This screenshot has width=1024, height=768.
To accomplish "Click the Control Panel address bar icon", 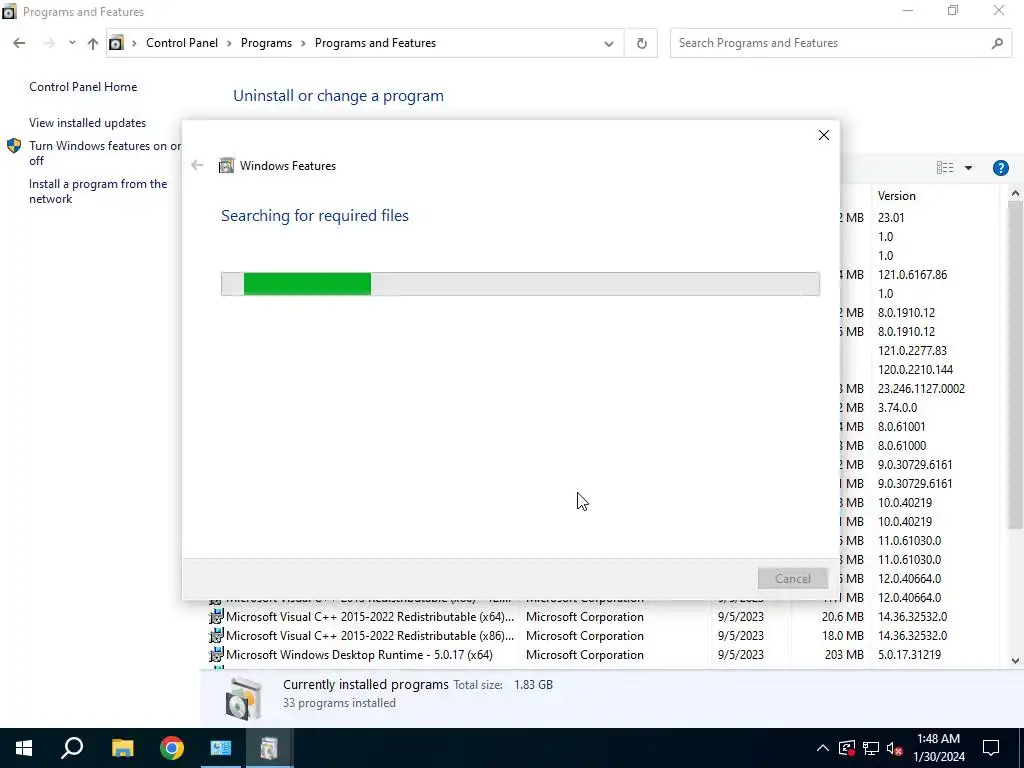I will tap(116, 43).
